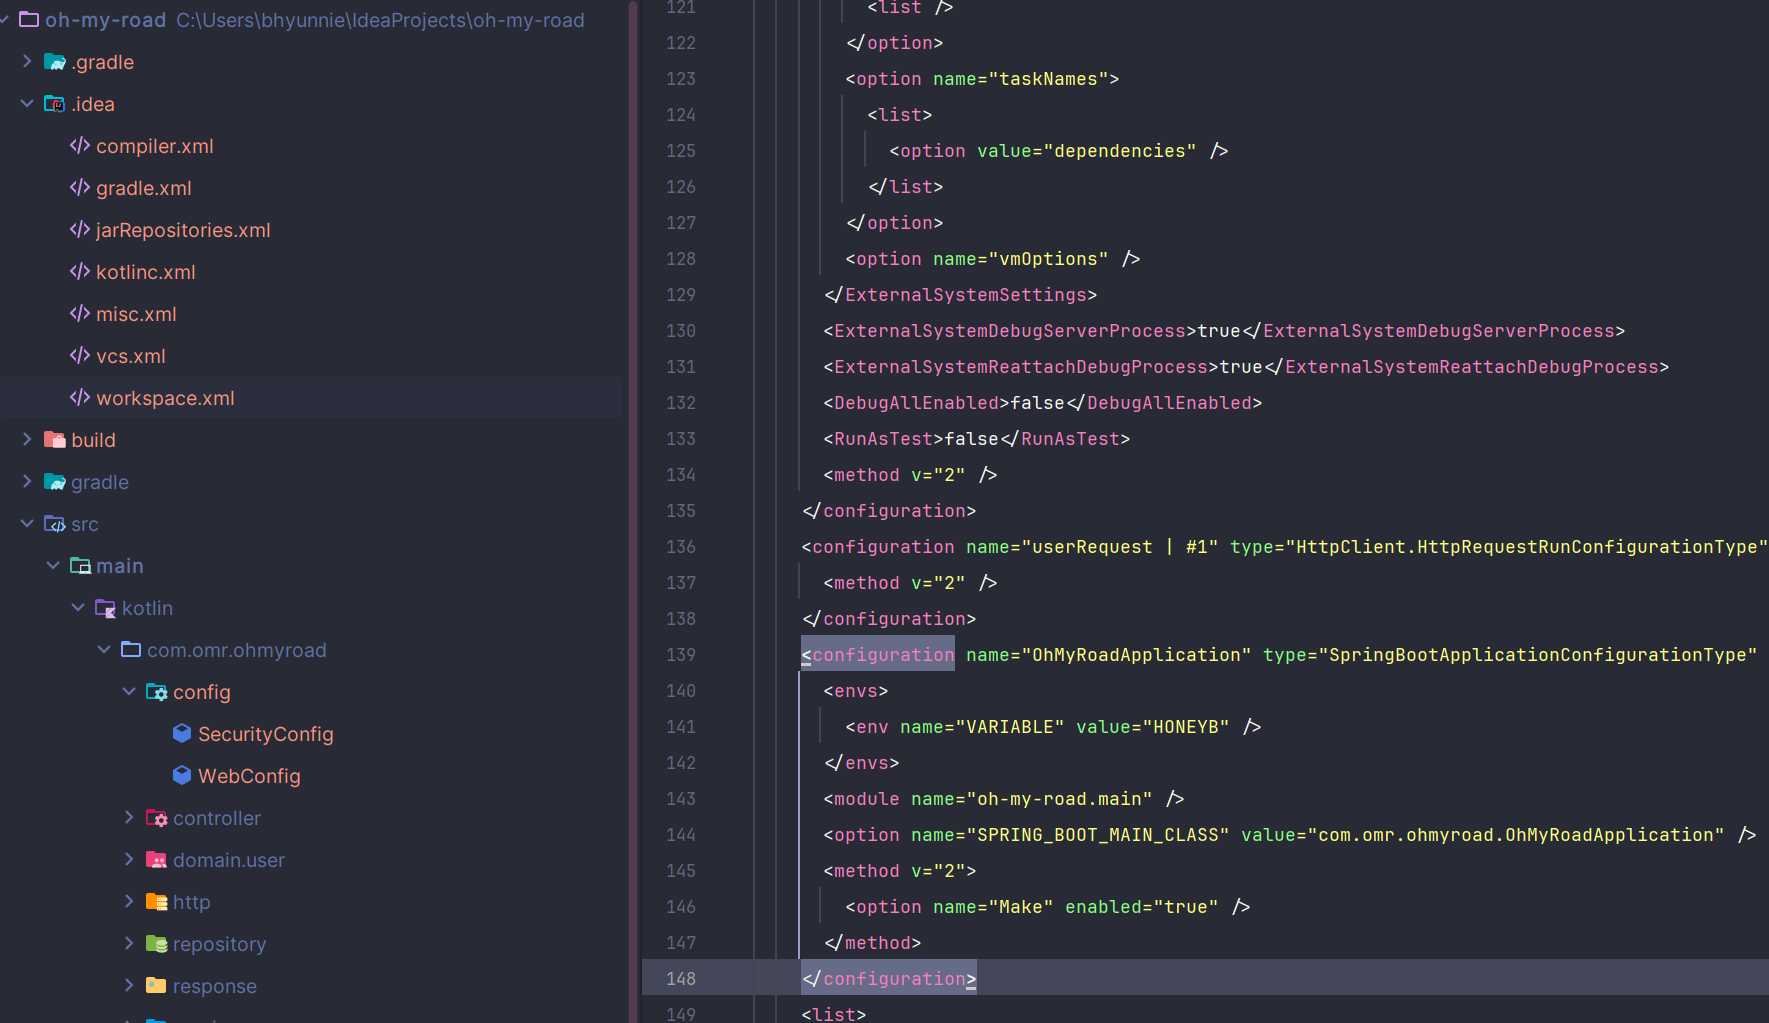Click the controller package icon
The width and height of the screenshot is (1769, 1023).
coord(157,818)
